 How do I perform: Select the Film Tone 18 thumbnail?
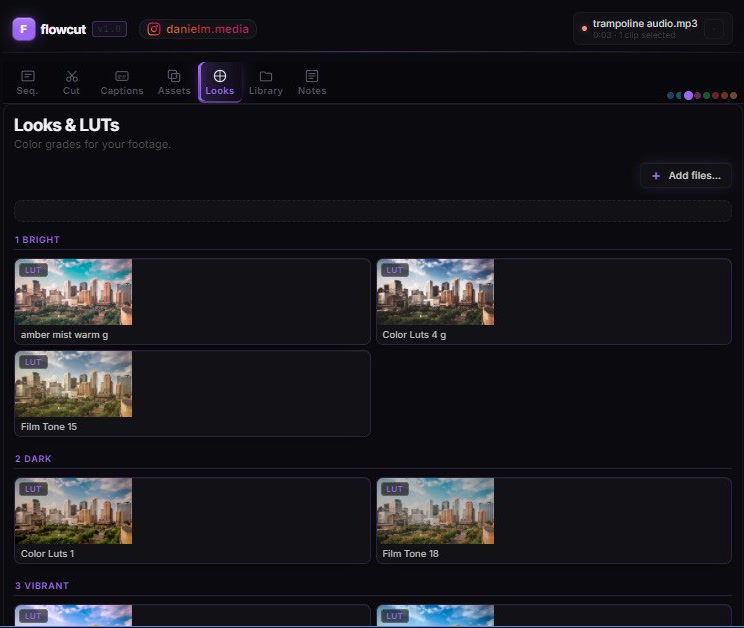coord(435,511)
